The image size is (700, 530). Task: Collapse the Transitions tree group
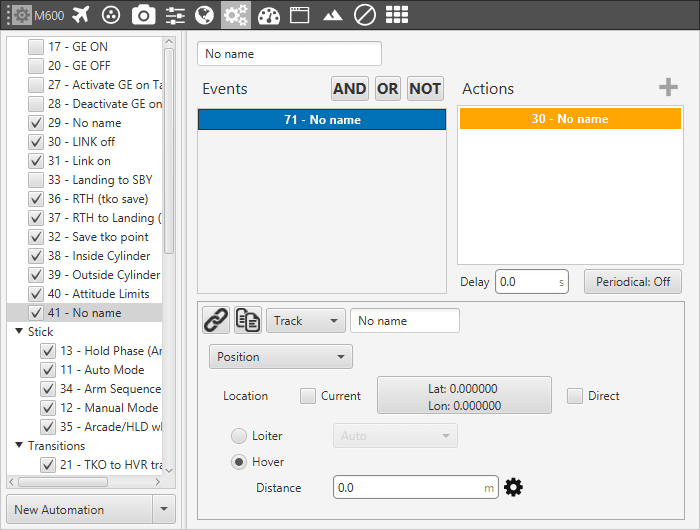click(x=19, y=445)
